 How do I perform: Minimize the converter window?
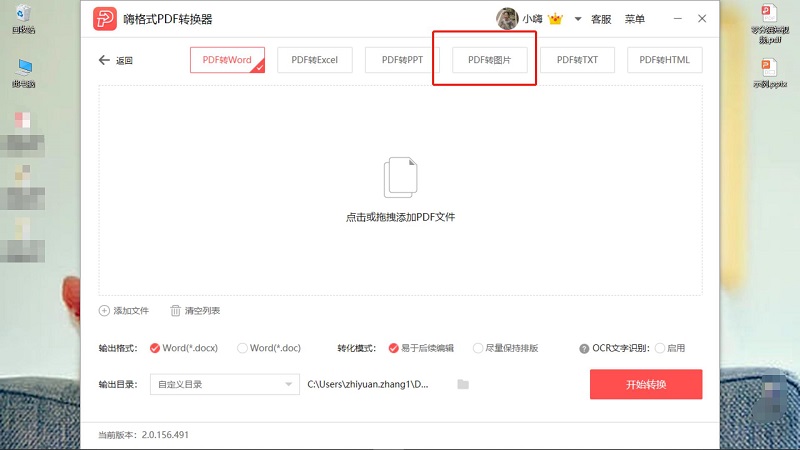tap(678, 19)
